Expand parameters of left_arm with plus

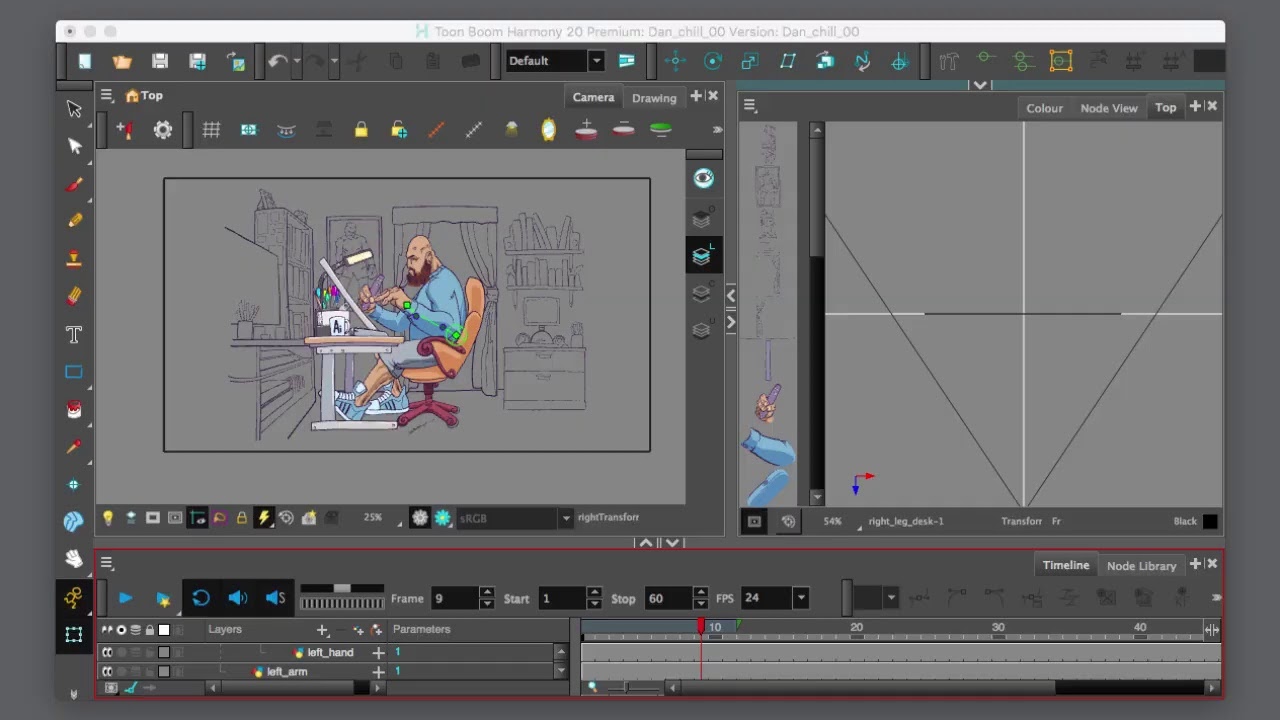pyautogui.click(x=378, y=671)
